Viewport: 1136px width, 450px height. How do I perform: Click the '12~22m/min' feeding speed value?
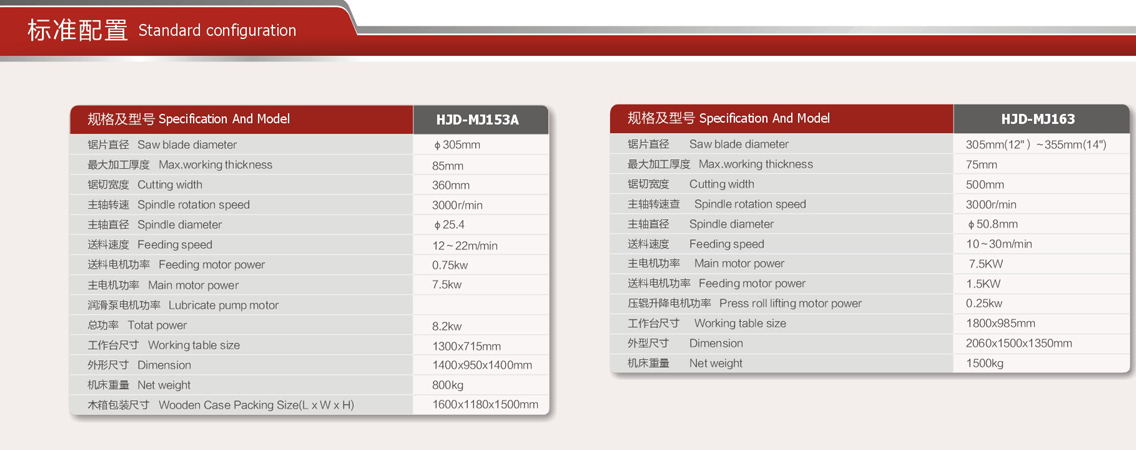(x=464, y=246)
